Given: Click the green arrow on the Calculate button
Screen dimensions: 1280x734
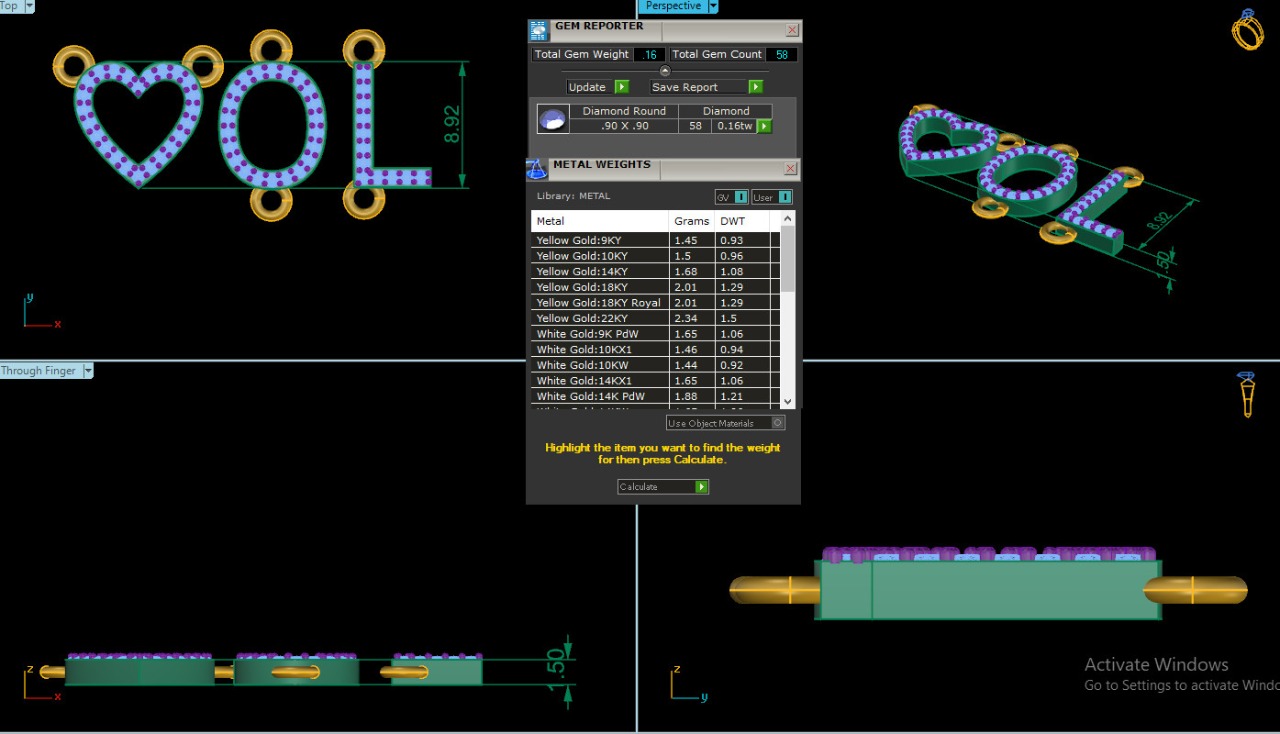Looking at the screenshot, I should coord(702,487).
